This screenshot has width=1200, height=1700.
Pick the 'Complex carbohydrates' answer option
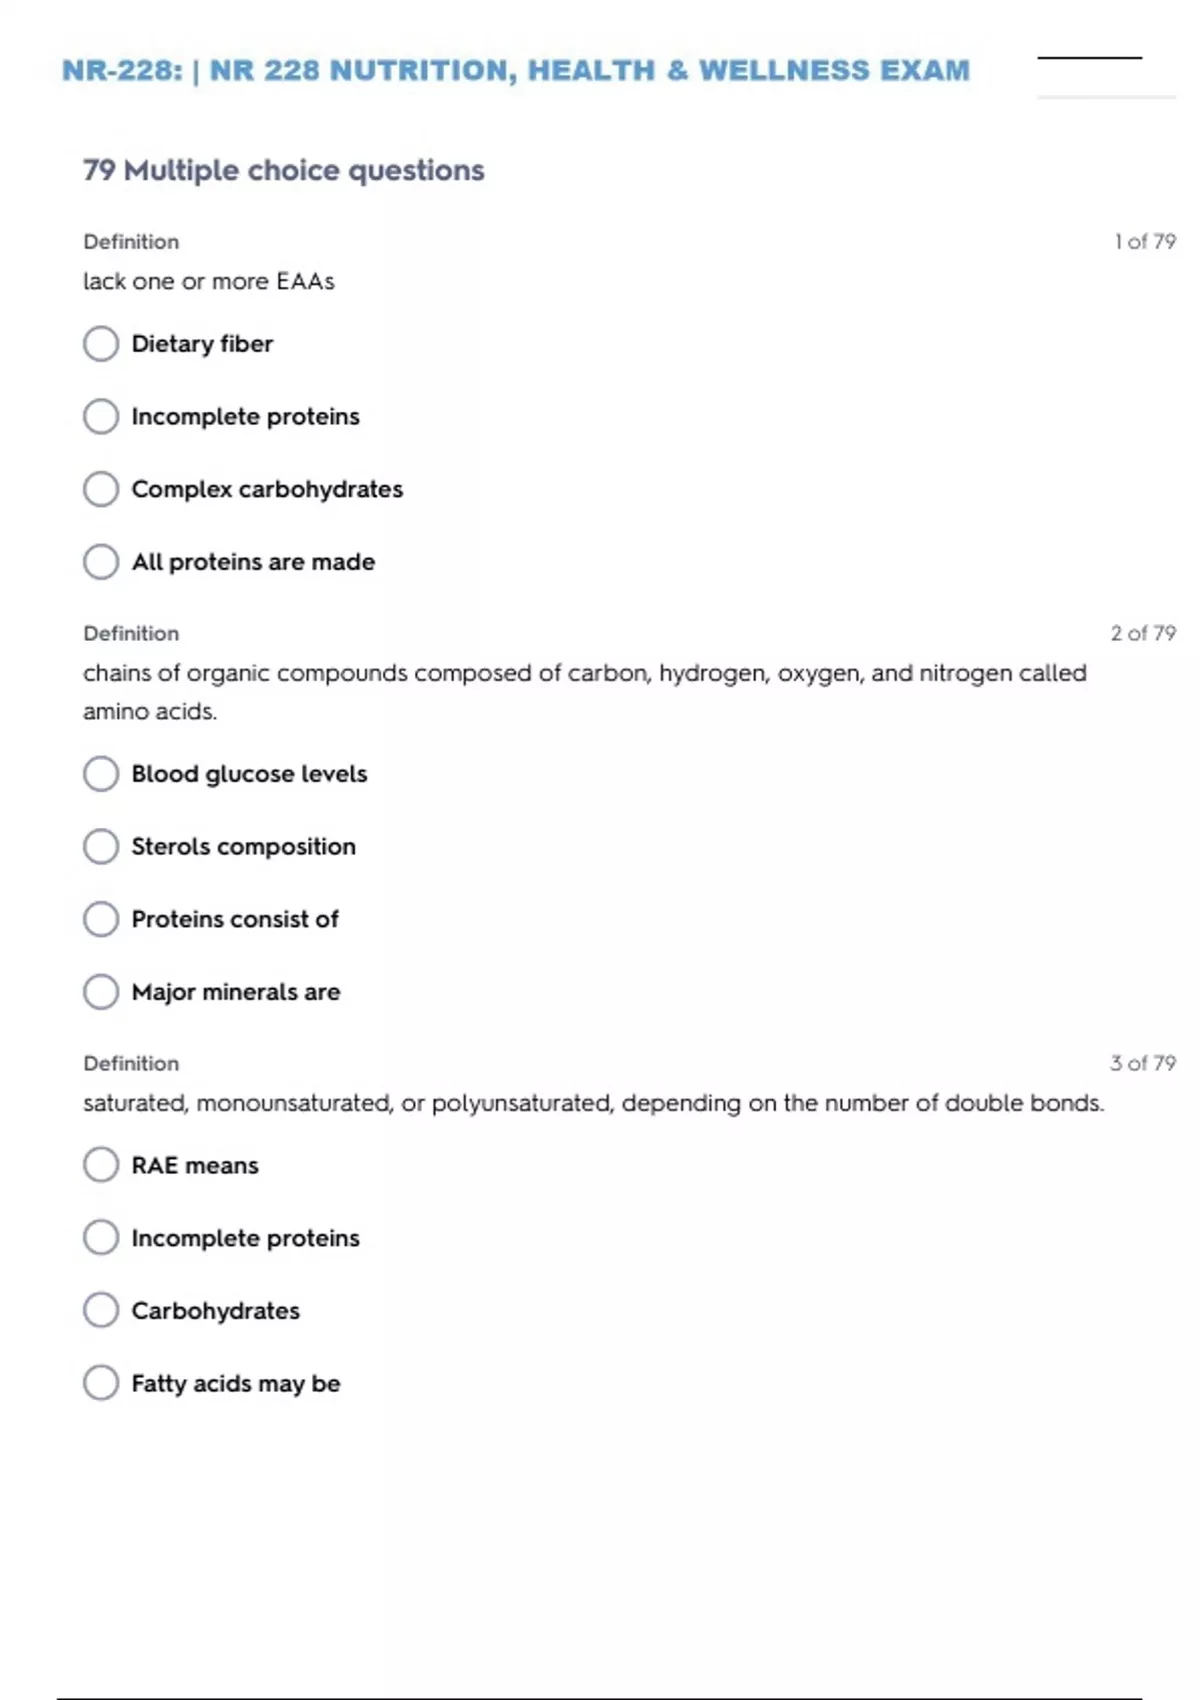point(101,489)
